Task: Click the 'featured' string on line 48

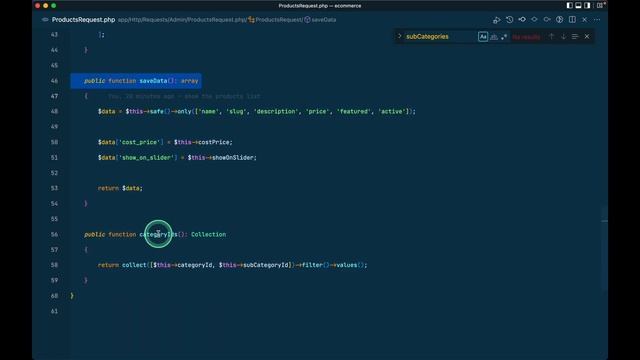Action: 353,111
